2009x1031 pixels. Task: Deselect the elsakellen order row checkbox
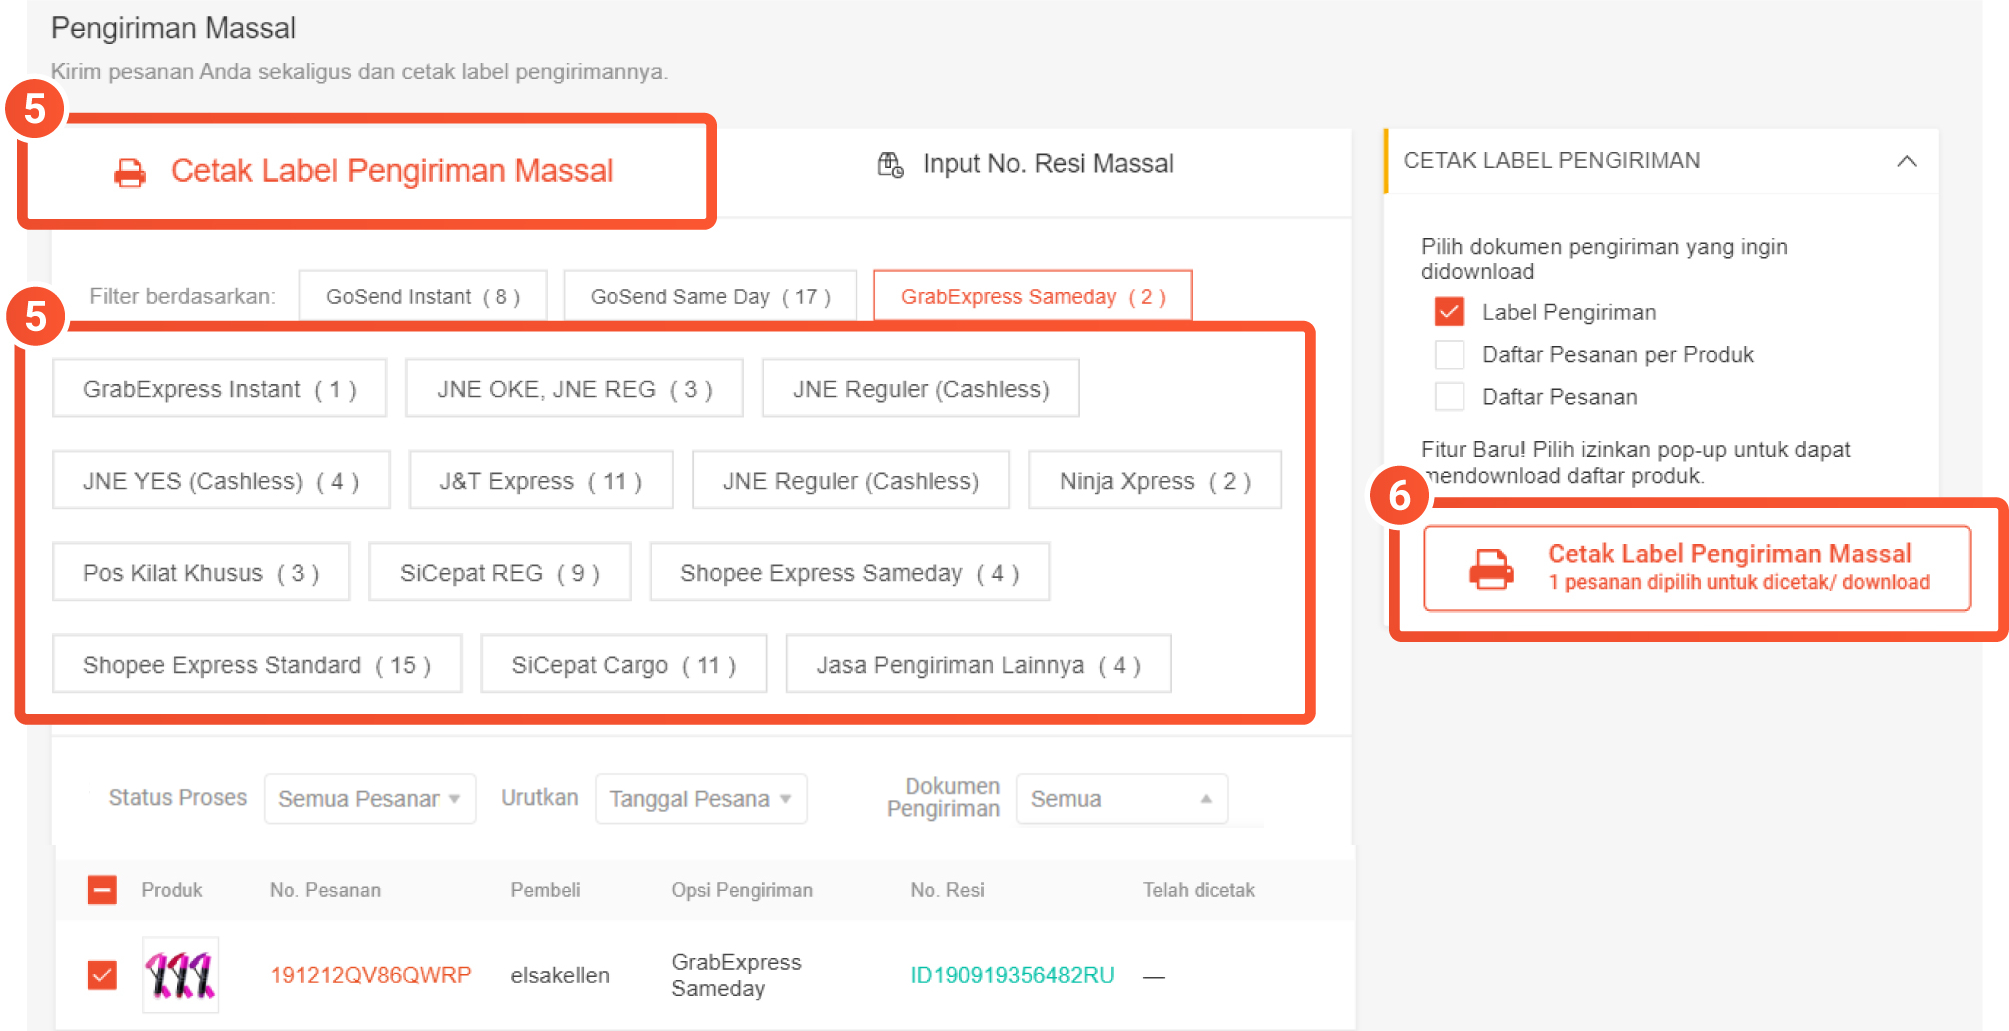102,975
